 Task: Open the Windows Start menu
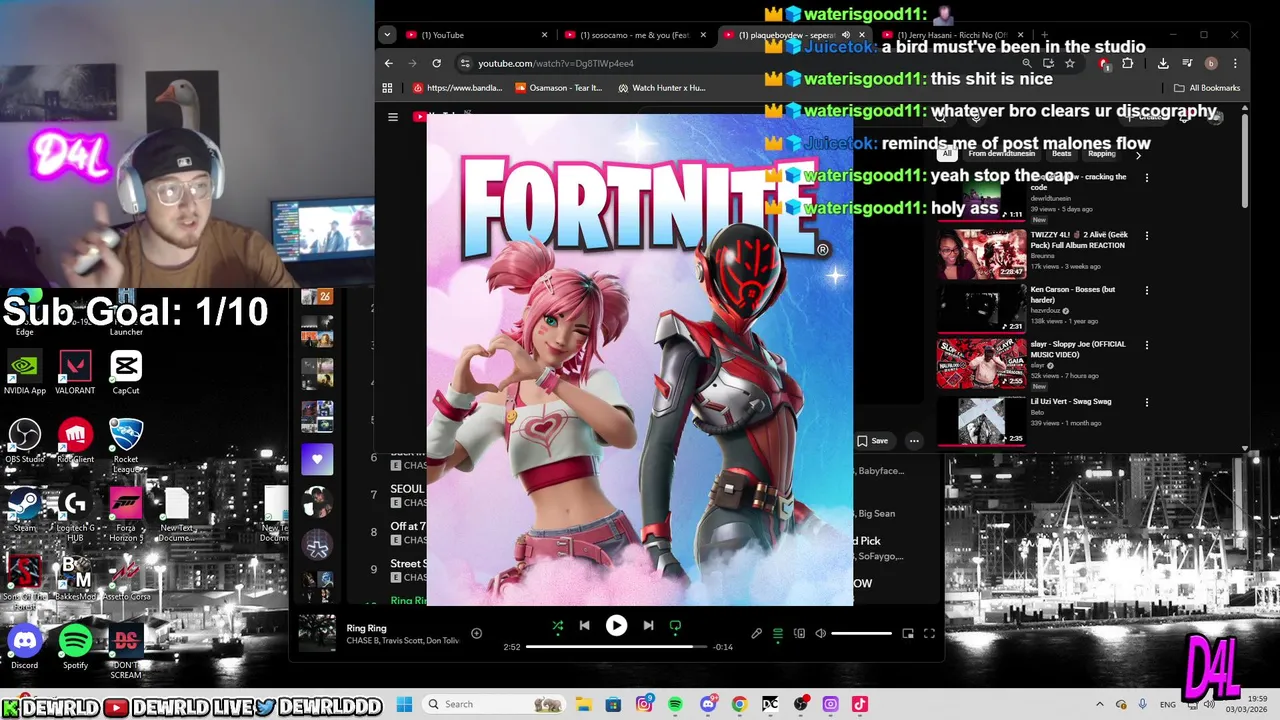click(404, 704)
